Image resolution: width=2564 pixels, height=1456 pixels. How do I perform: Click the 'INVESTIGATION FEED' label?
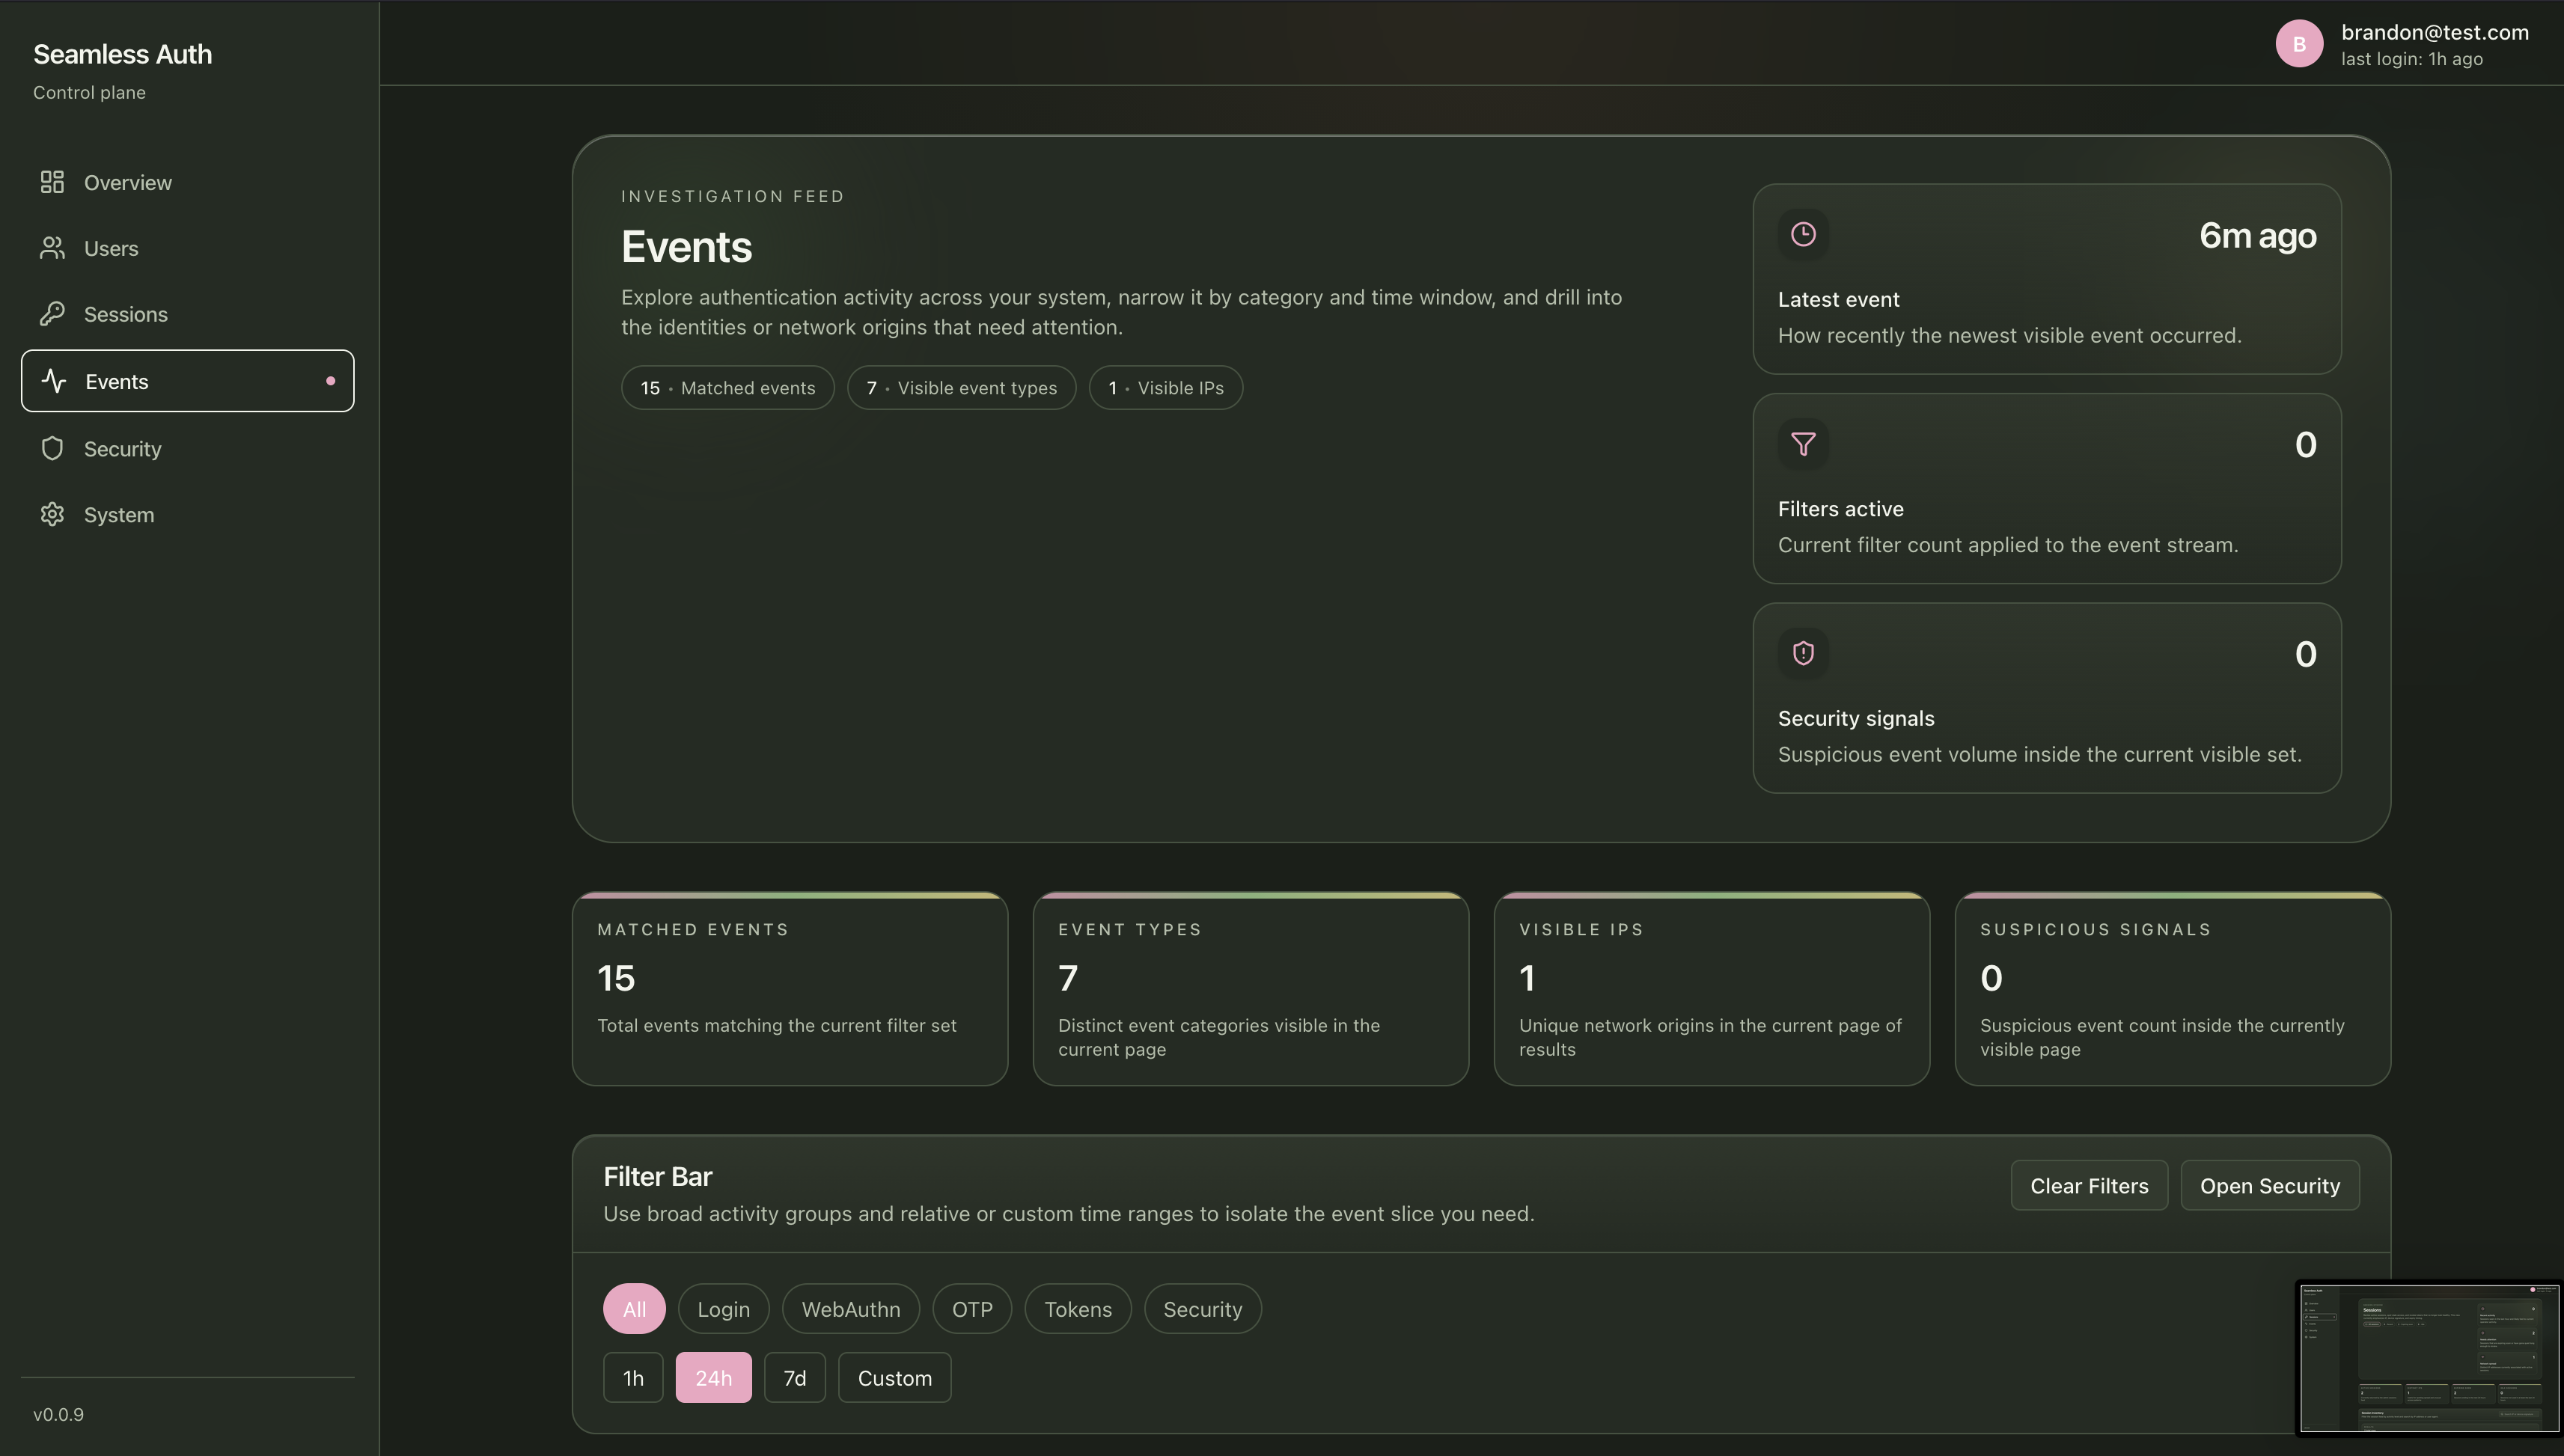(x=733, y=196)
